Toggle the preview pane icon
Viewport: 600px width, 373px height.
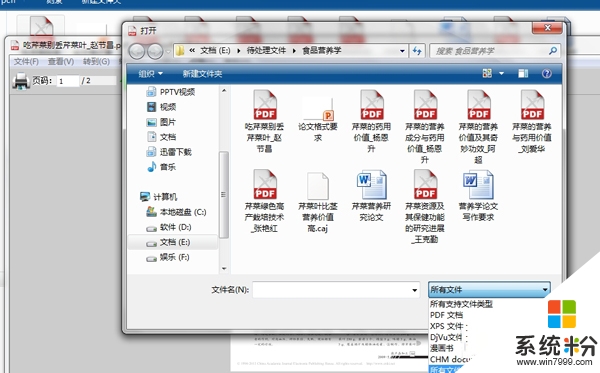click(523, 73)
